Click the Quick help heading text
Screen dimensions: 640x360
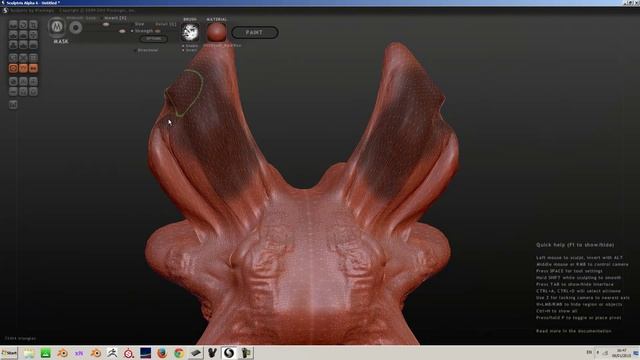tap(575, 245)
